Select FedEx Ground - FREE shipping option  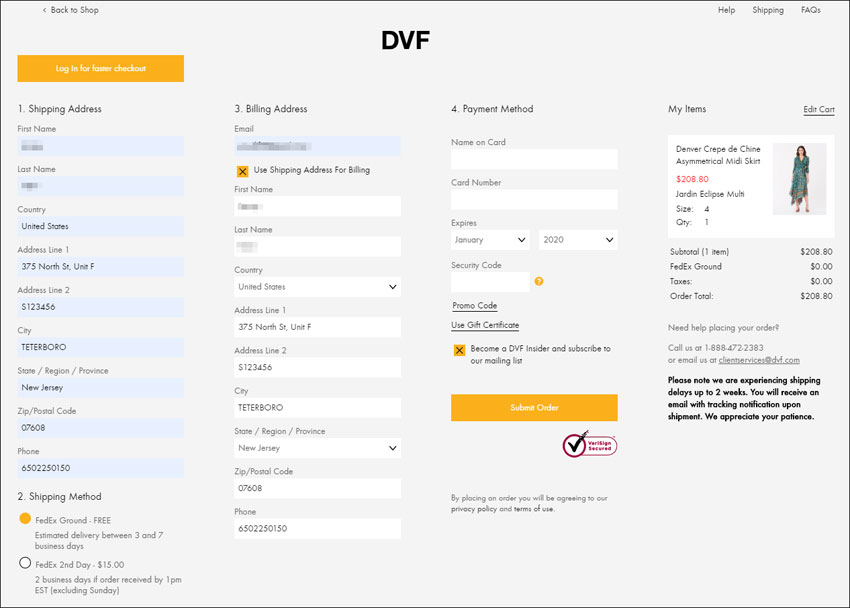[x=25, y=519]
